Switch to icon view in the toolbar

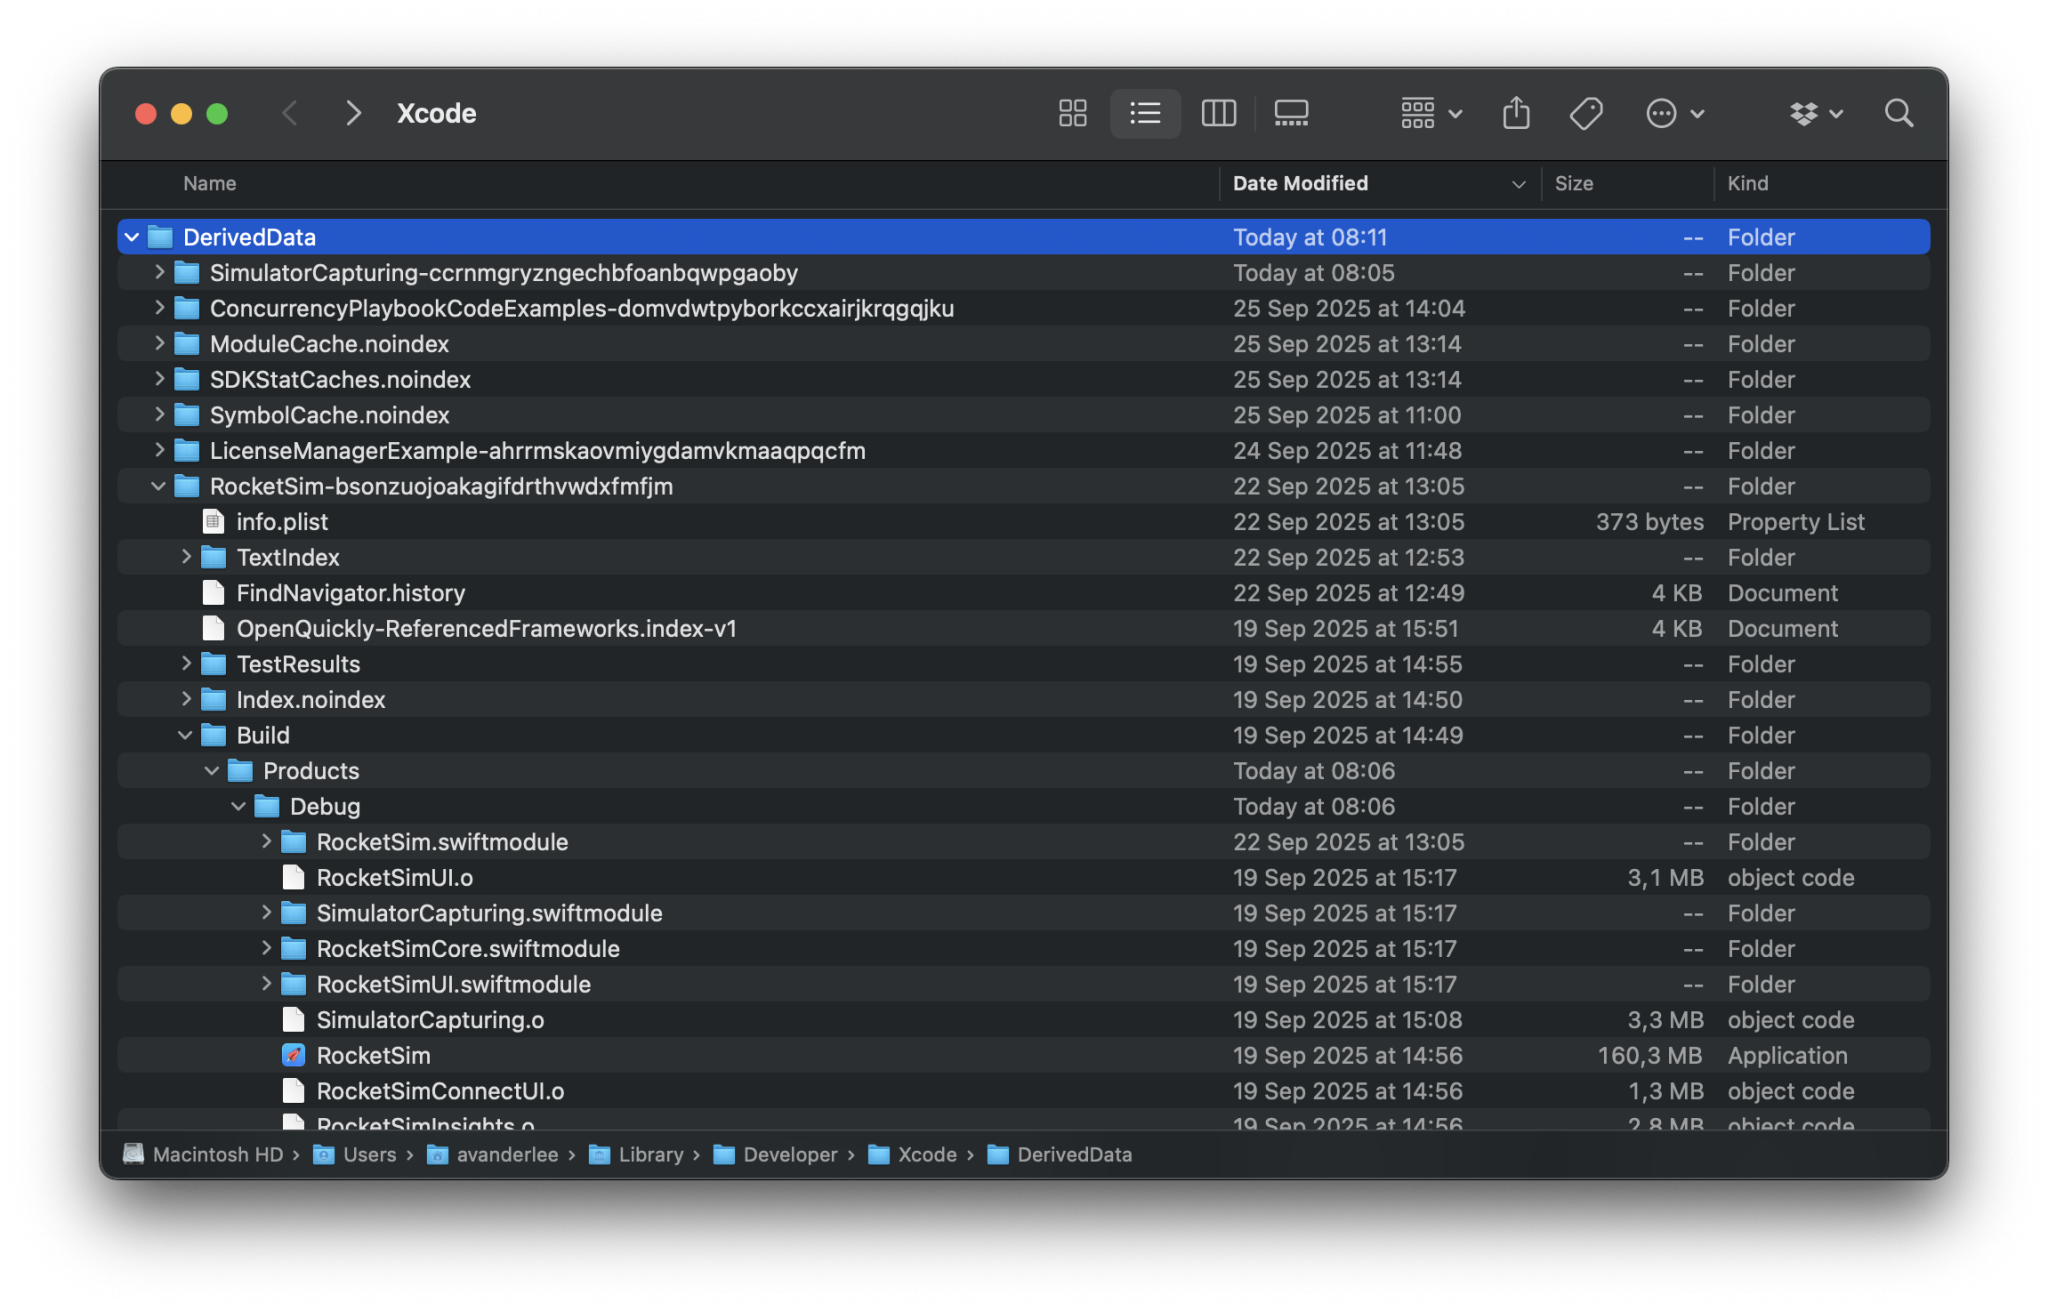(1072, 113)
